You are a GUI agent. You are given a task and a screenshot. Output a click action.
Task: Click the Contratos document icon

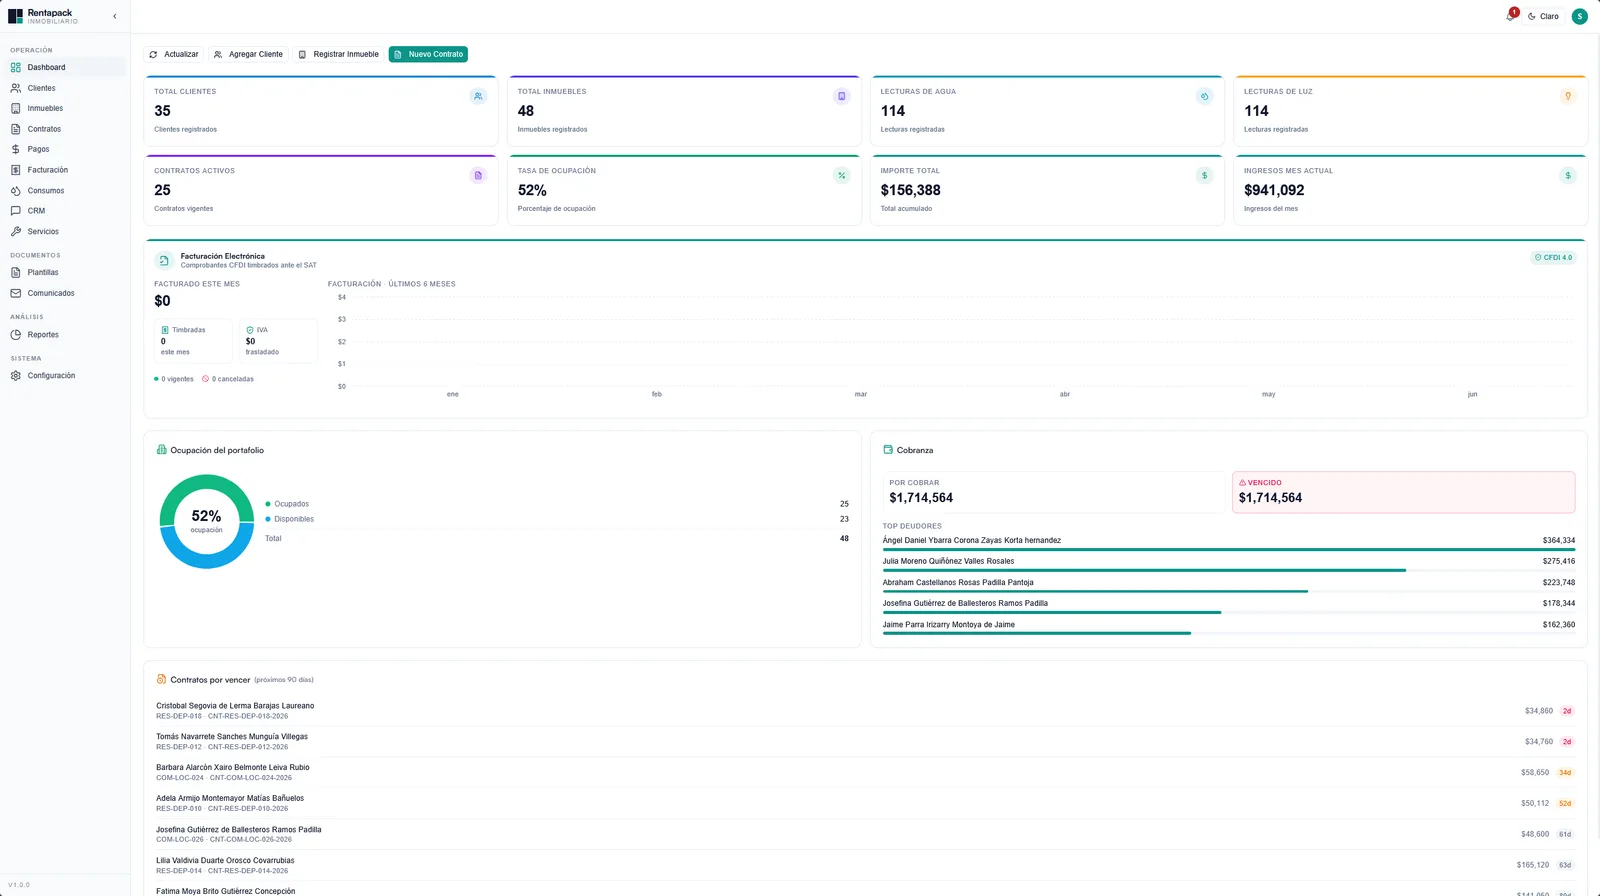(16, 129)
